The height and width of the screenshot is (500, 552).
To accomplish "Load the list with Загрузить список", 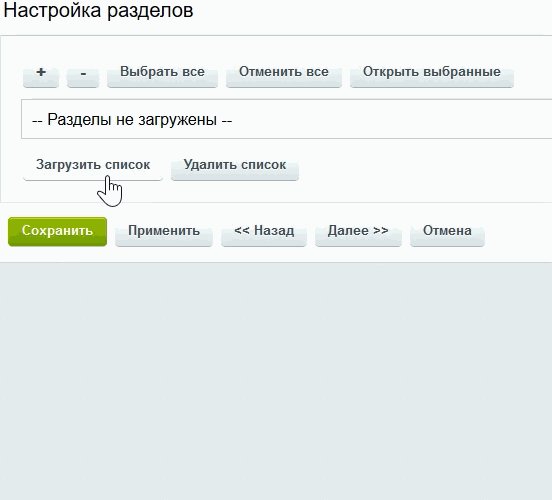I will tap(93, 165).
